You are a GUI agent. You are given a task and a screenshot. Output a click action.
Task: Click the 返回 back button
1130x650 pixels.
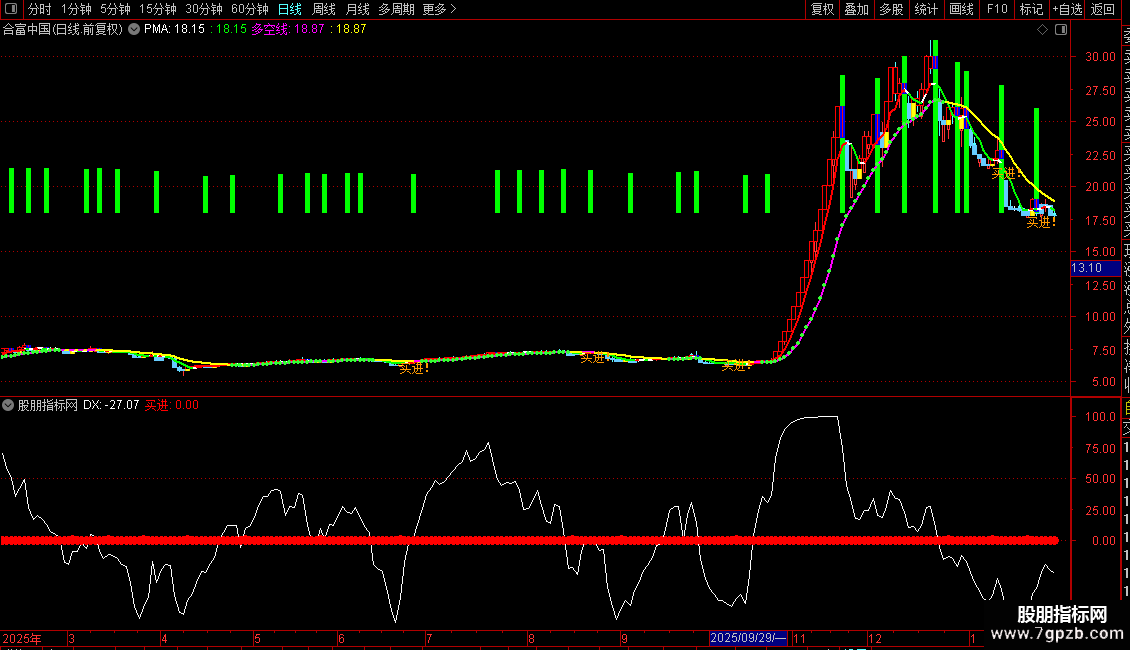pyautogui.click(x=1103, y=9)
